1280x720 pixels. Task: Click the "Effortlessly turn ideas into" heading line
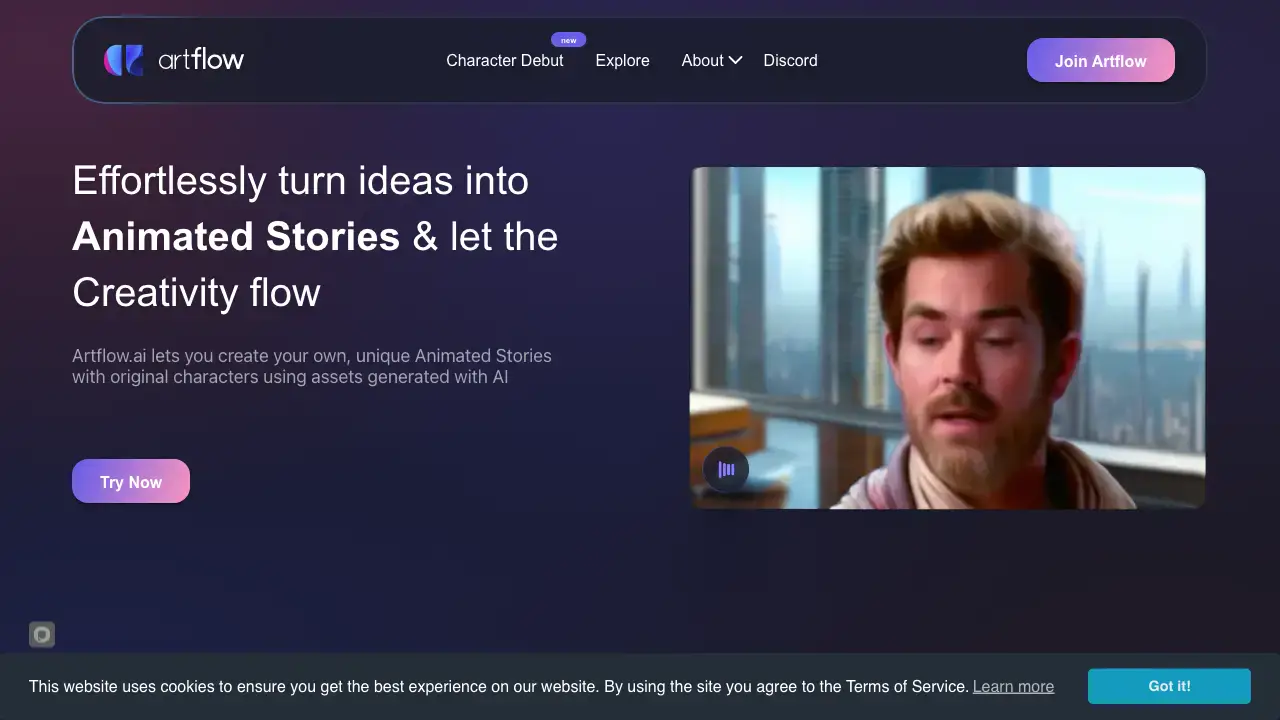point(300,181)
